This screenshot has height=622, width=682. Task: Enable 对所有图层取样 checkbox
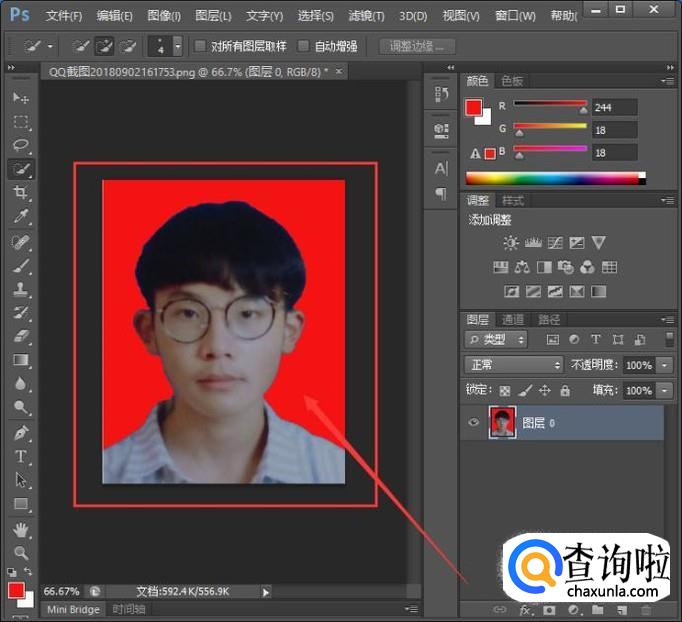pos(200,46)
